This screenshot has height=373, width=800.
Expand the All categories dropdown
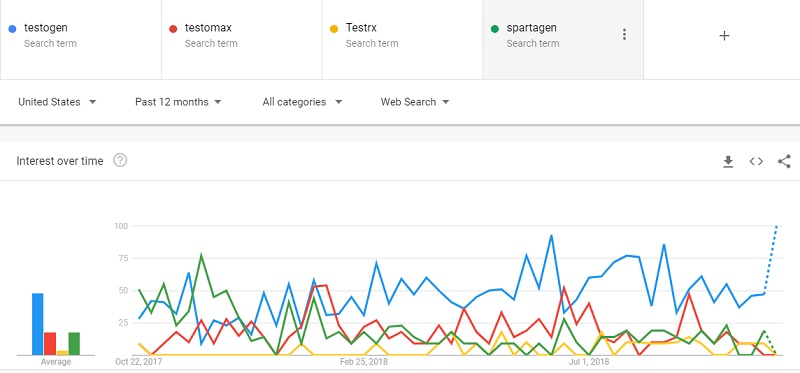pyautogui.click(x=302, y=102)
